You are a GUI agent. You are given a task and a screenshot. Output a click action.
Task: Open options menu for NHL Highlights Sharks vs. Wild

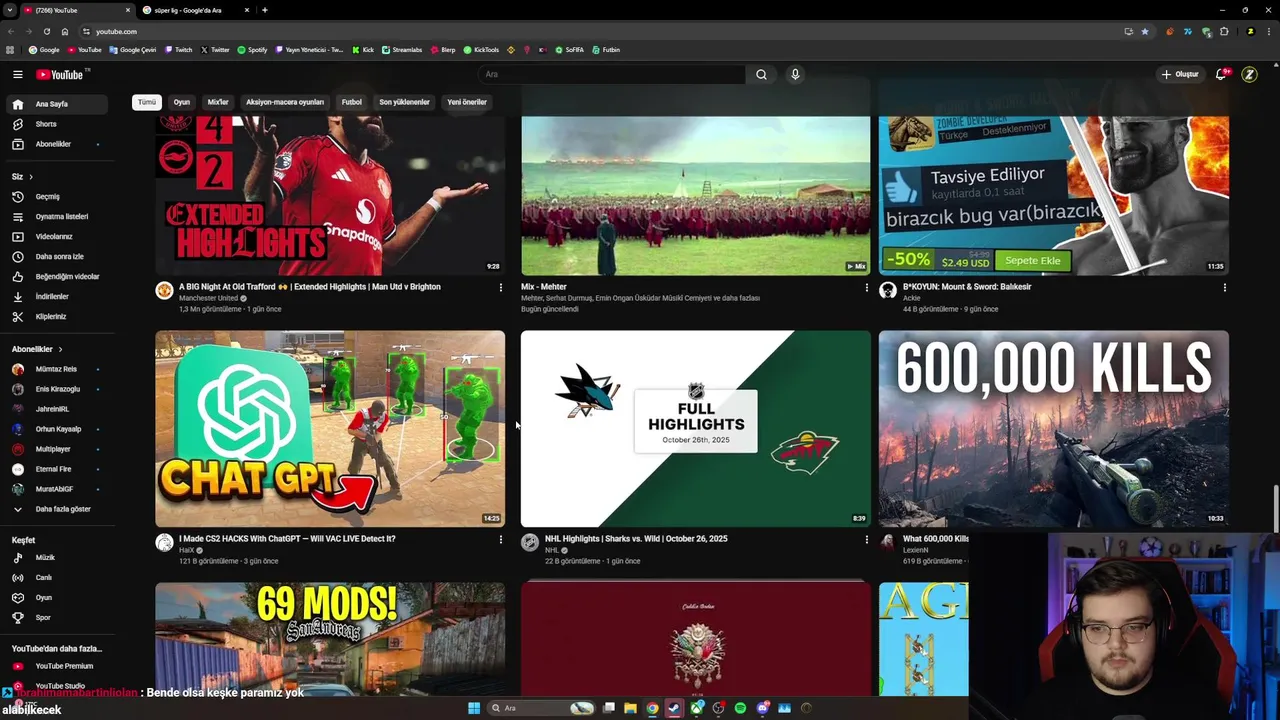point(867,539)
